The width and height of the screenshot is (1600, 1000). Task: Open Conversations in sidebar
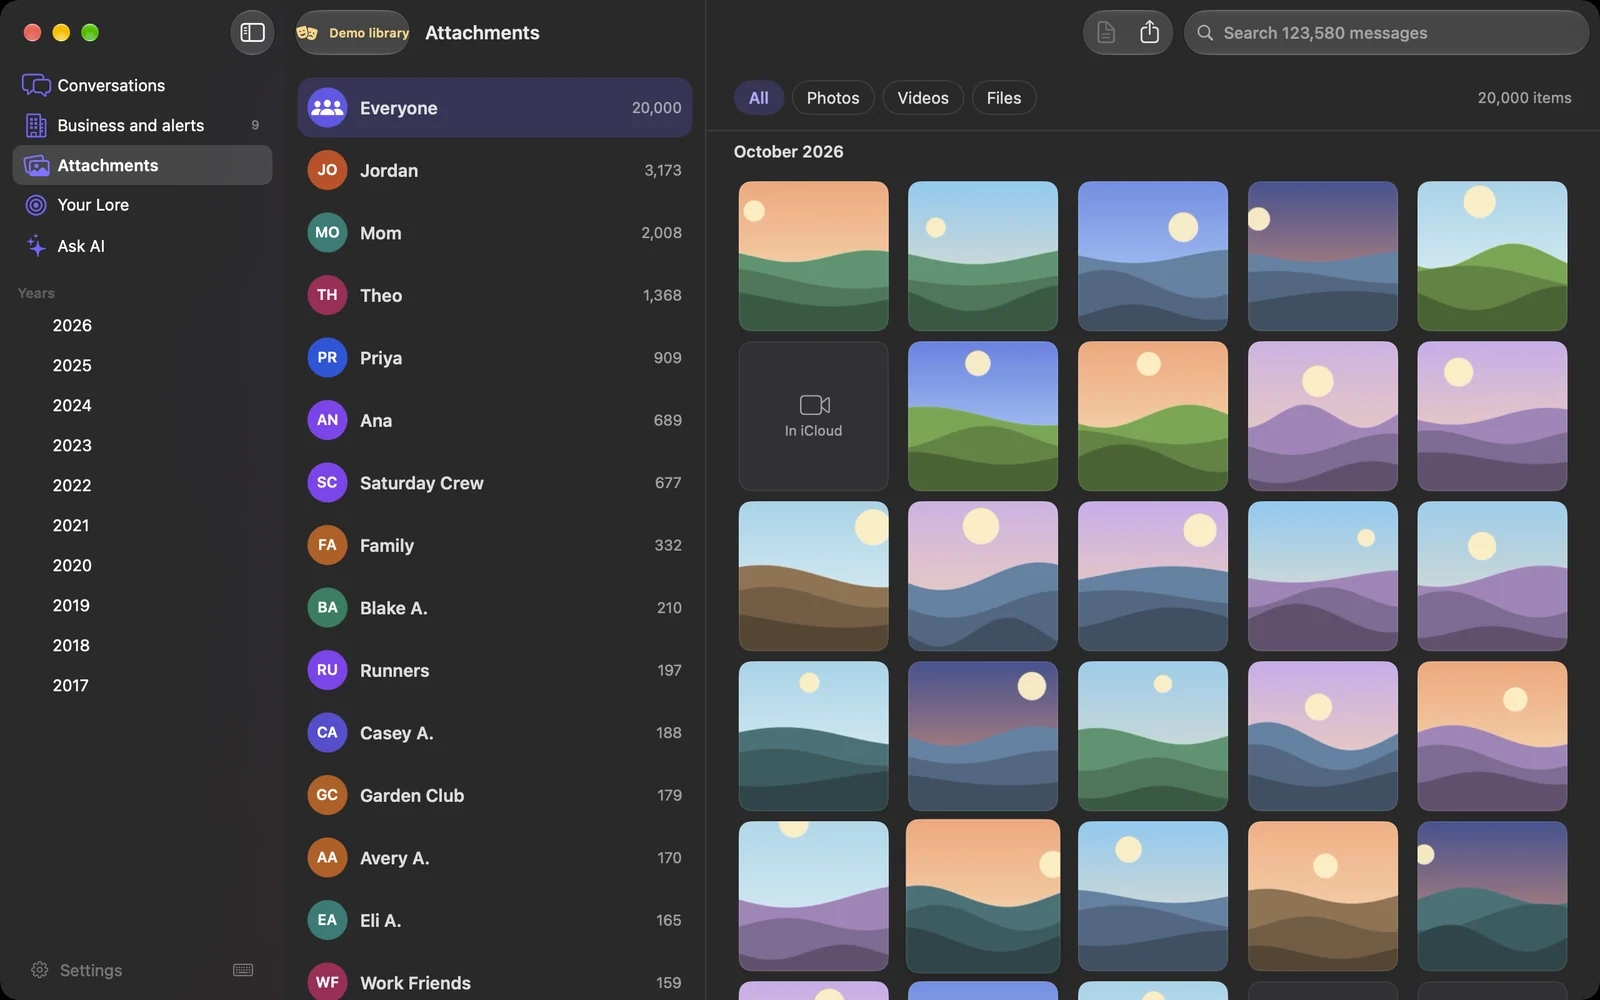[x=142, y=86]
